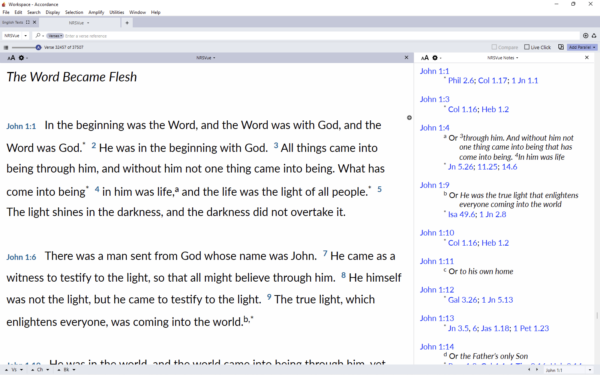Close the NRSVue text pane
This screenshot has height=375, width=600.
coord(406,57)
